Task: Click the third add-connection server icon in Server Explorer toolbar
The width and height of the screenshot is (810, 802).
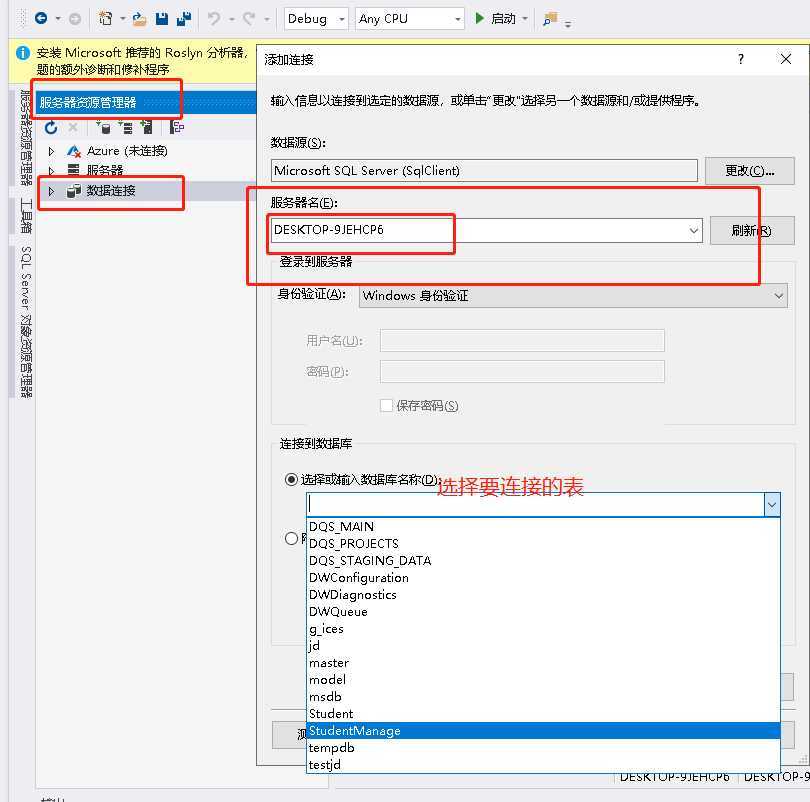Action: (147, 127)
